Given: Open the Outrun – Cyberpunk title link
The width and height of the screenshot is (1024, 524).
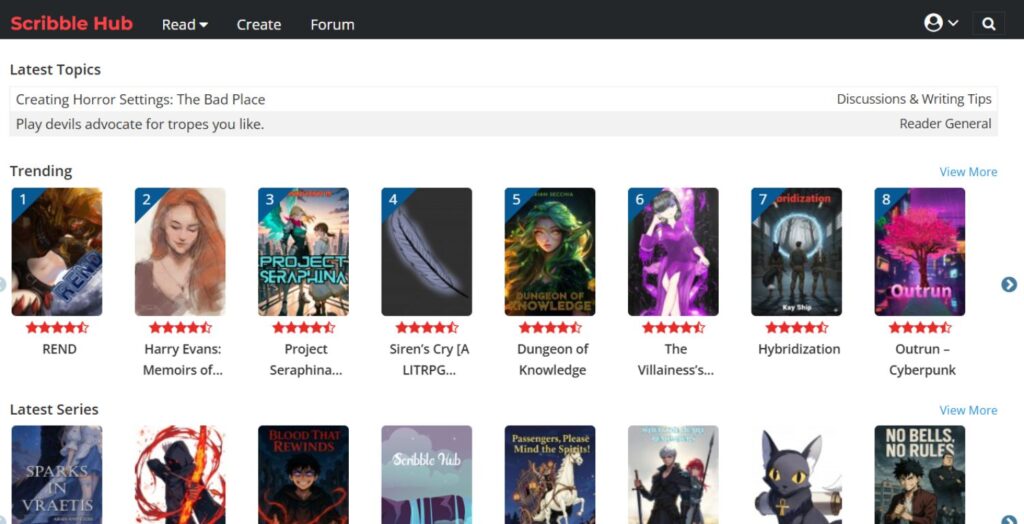Looking at the screenshot, I should coord(922,359).
